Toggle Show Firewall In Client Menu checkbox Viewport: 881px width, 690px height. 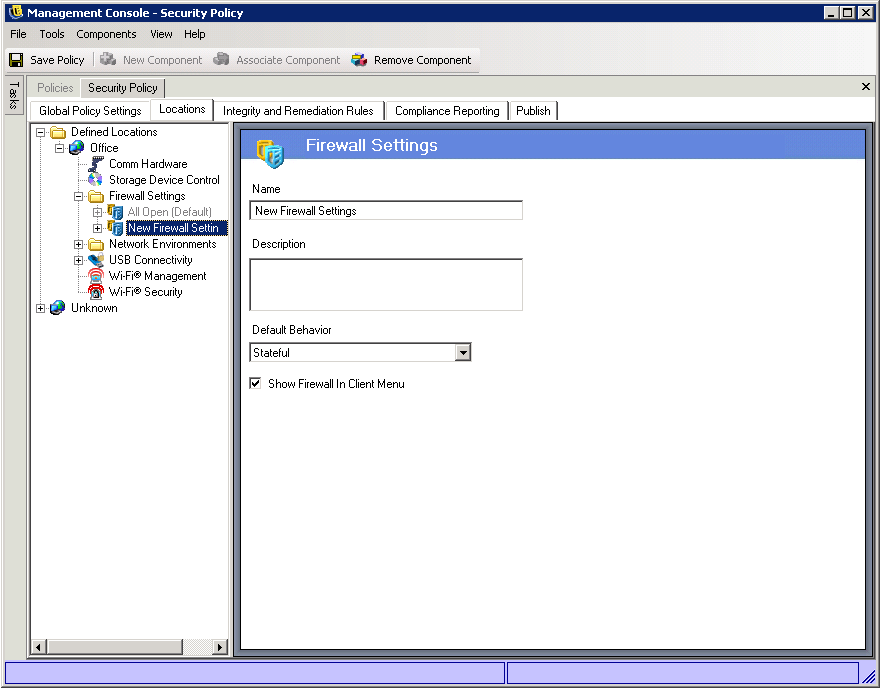pos(255,384)
